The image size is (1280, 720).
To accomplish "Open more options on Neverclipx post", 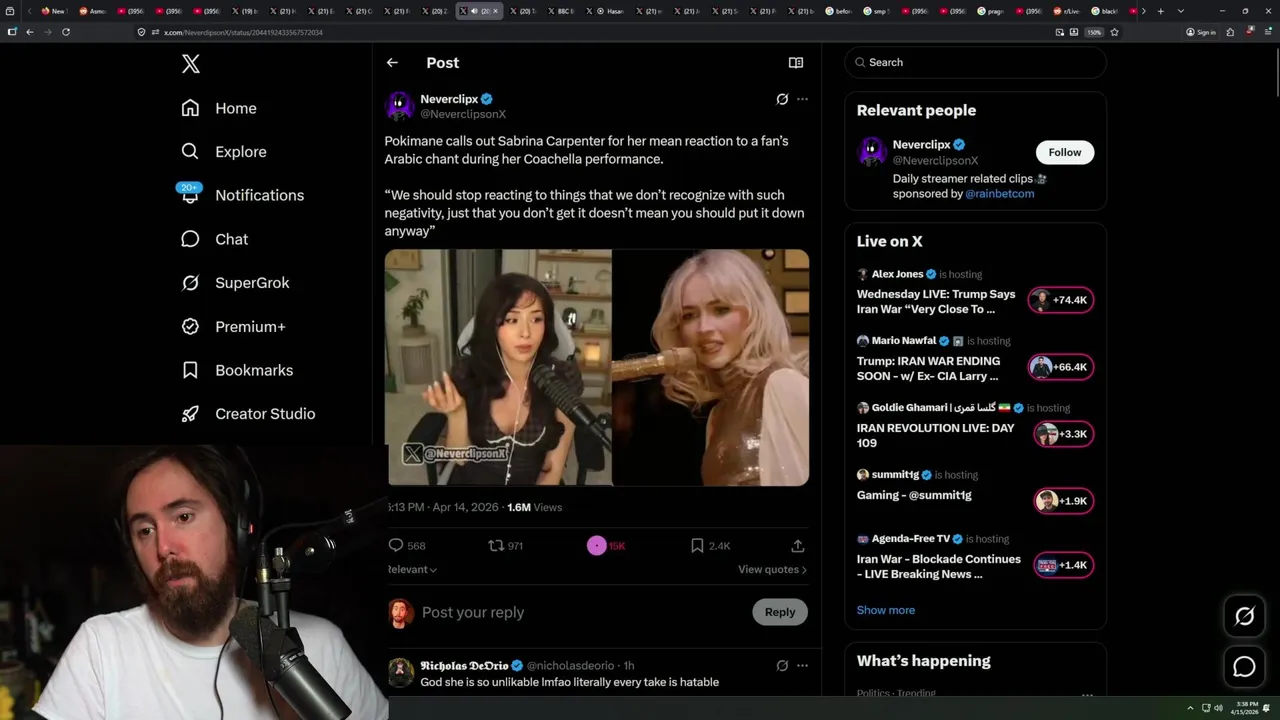I will (x=802, y=99).
